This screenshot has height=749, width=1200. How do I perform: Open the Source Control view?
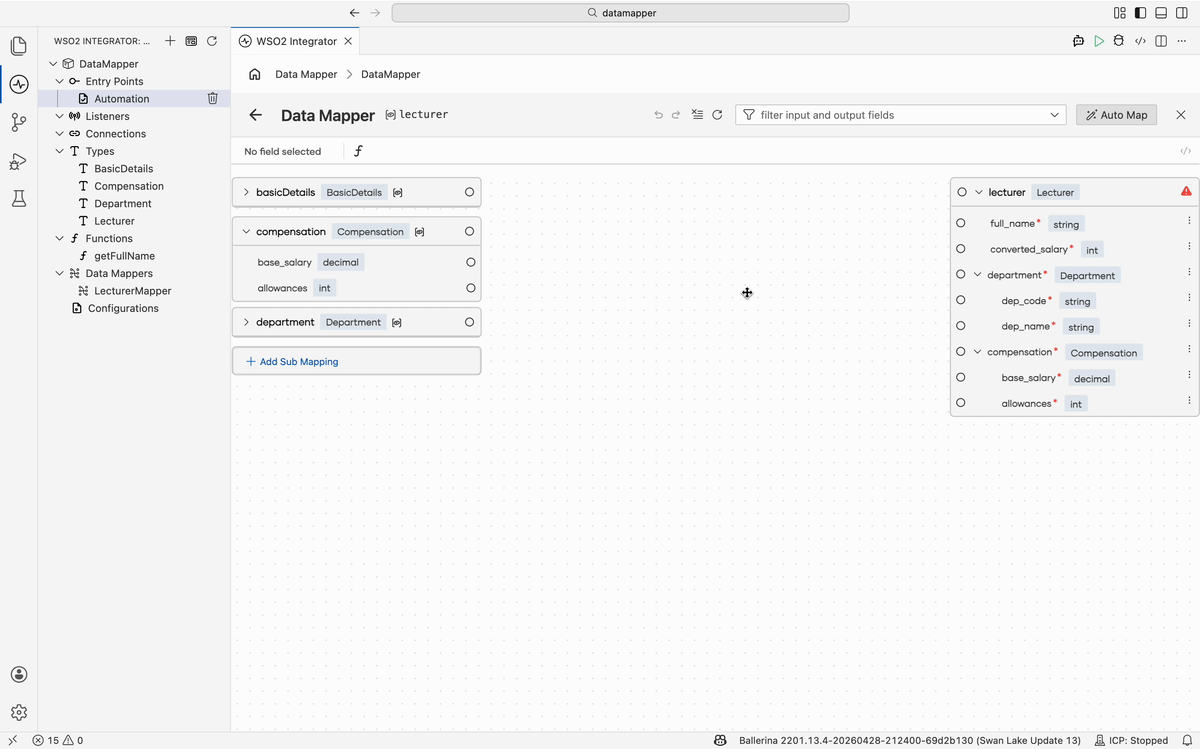(18, 122)
